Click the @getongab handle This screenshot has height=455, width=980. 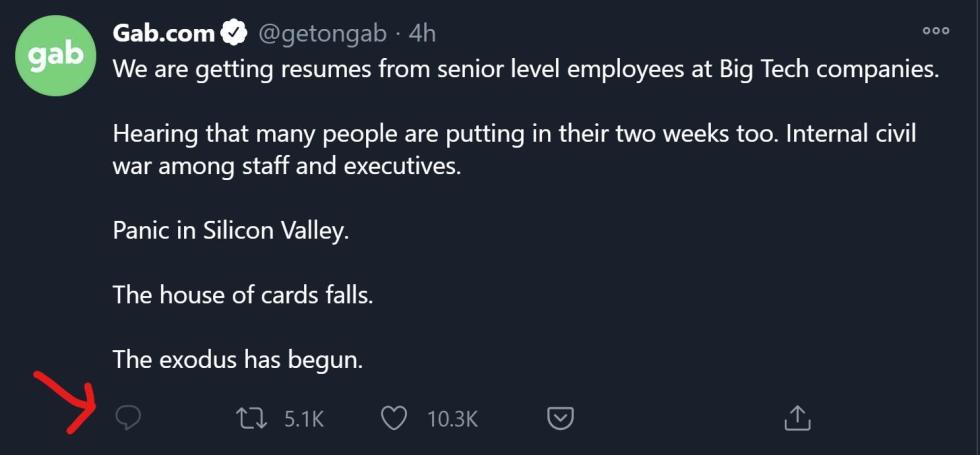322,34
